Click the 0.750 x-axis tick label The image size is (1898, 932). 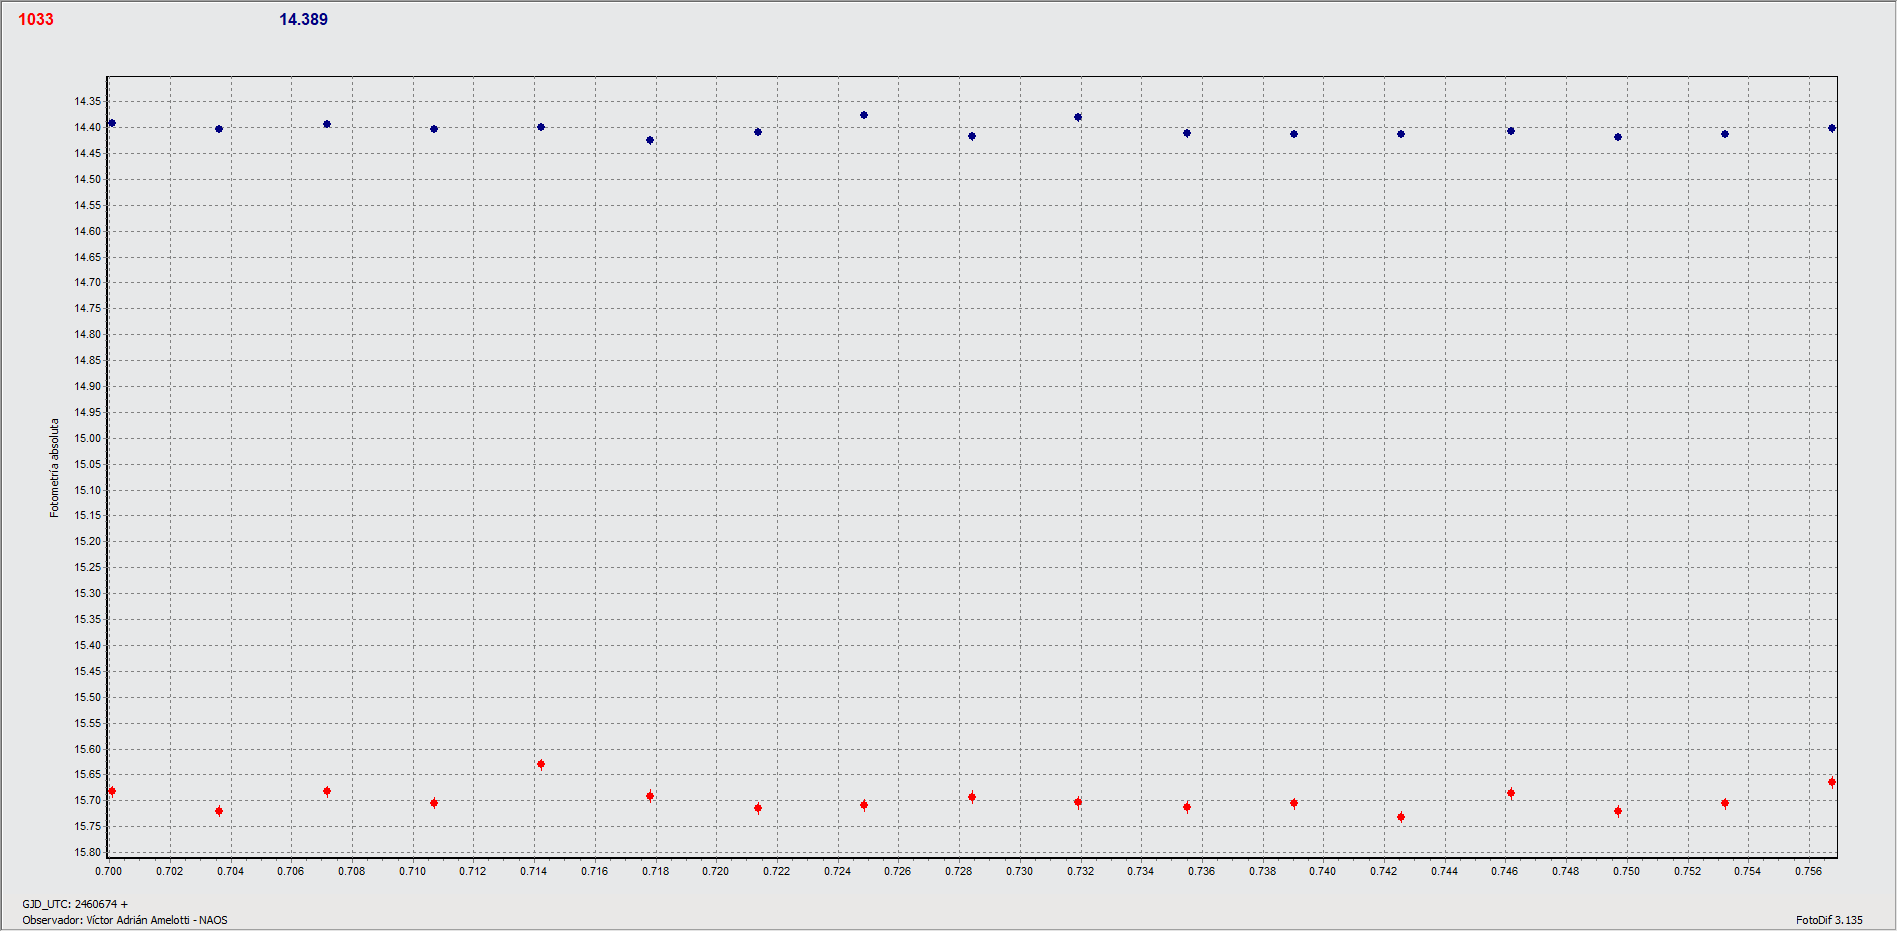(x=1626, y=871)
